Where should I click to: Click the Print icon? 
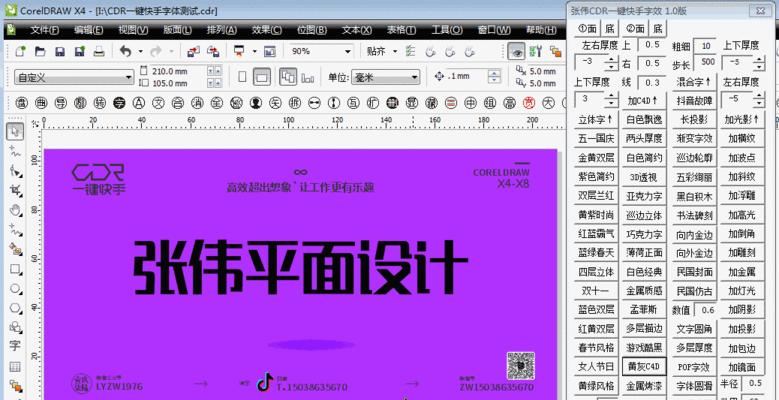[99, 51]
